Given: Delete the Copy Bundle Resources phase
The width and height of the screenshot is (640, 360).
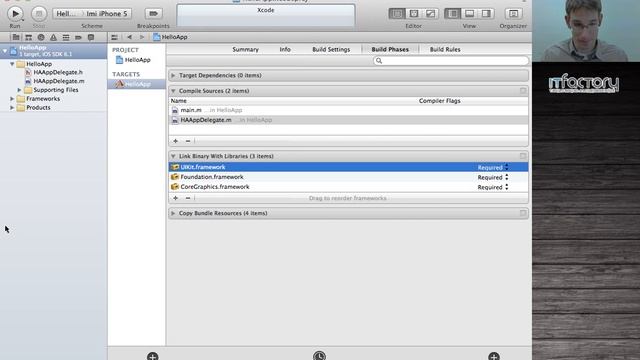Looking at the screenshot, I should point(523,213).
